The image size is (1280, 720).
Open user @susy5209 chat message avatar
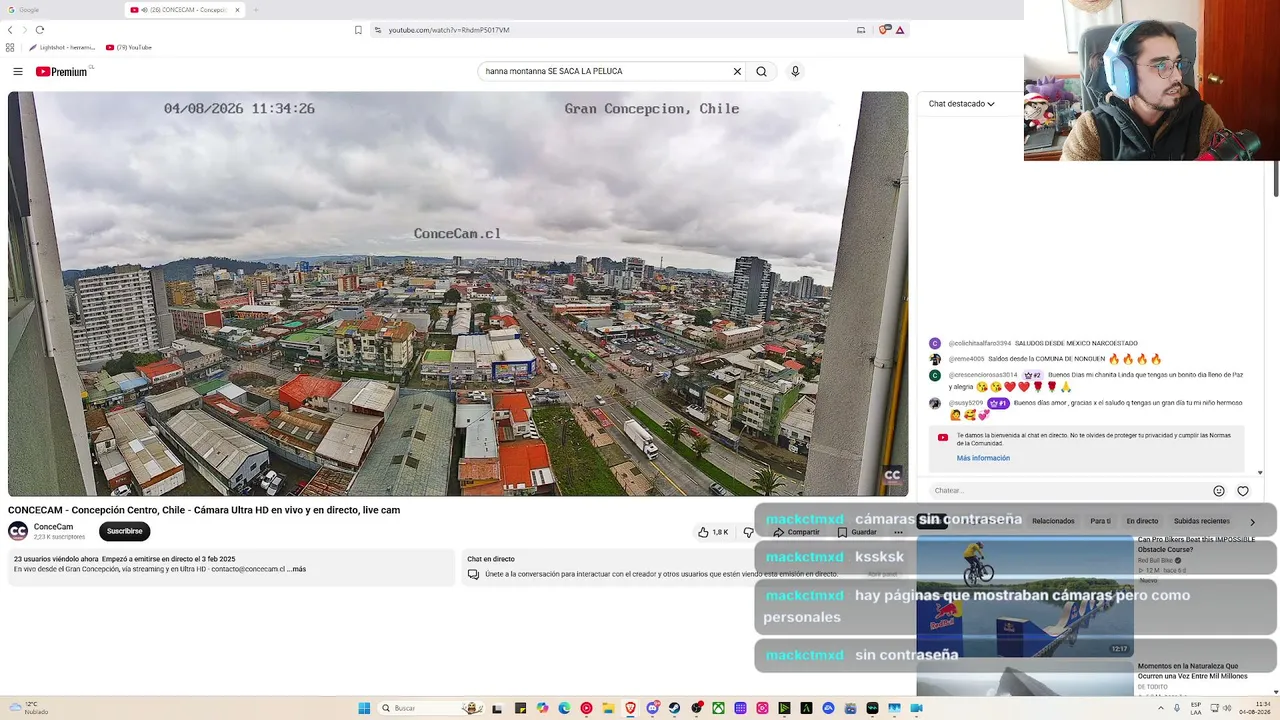point(935,403)
